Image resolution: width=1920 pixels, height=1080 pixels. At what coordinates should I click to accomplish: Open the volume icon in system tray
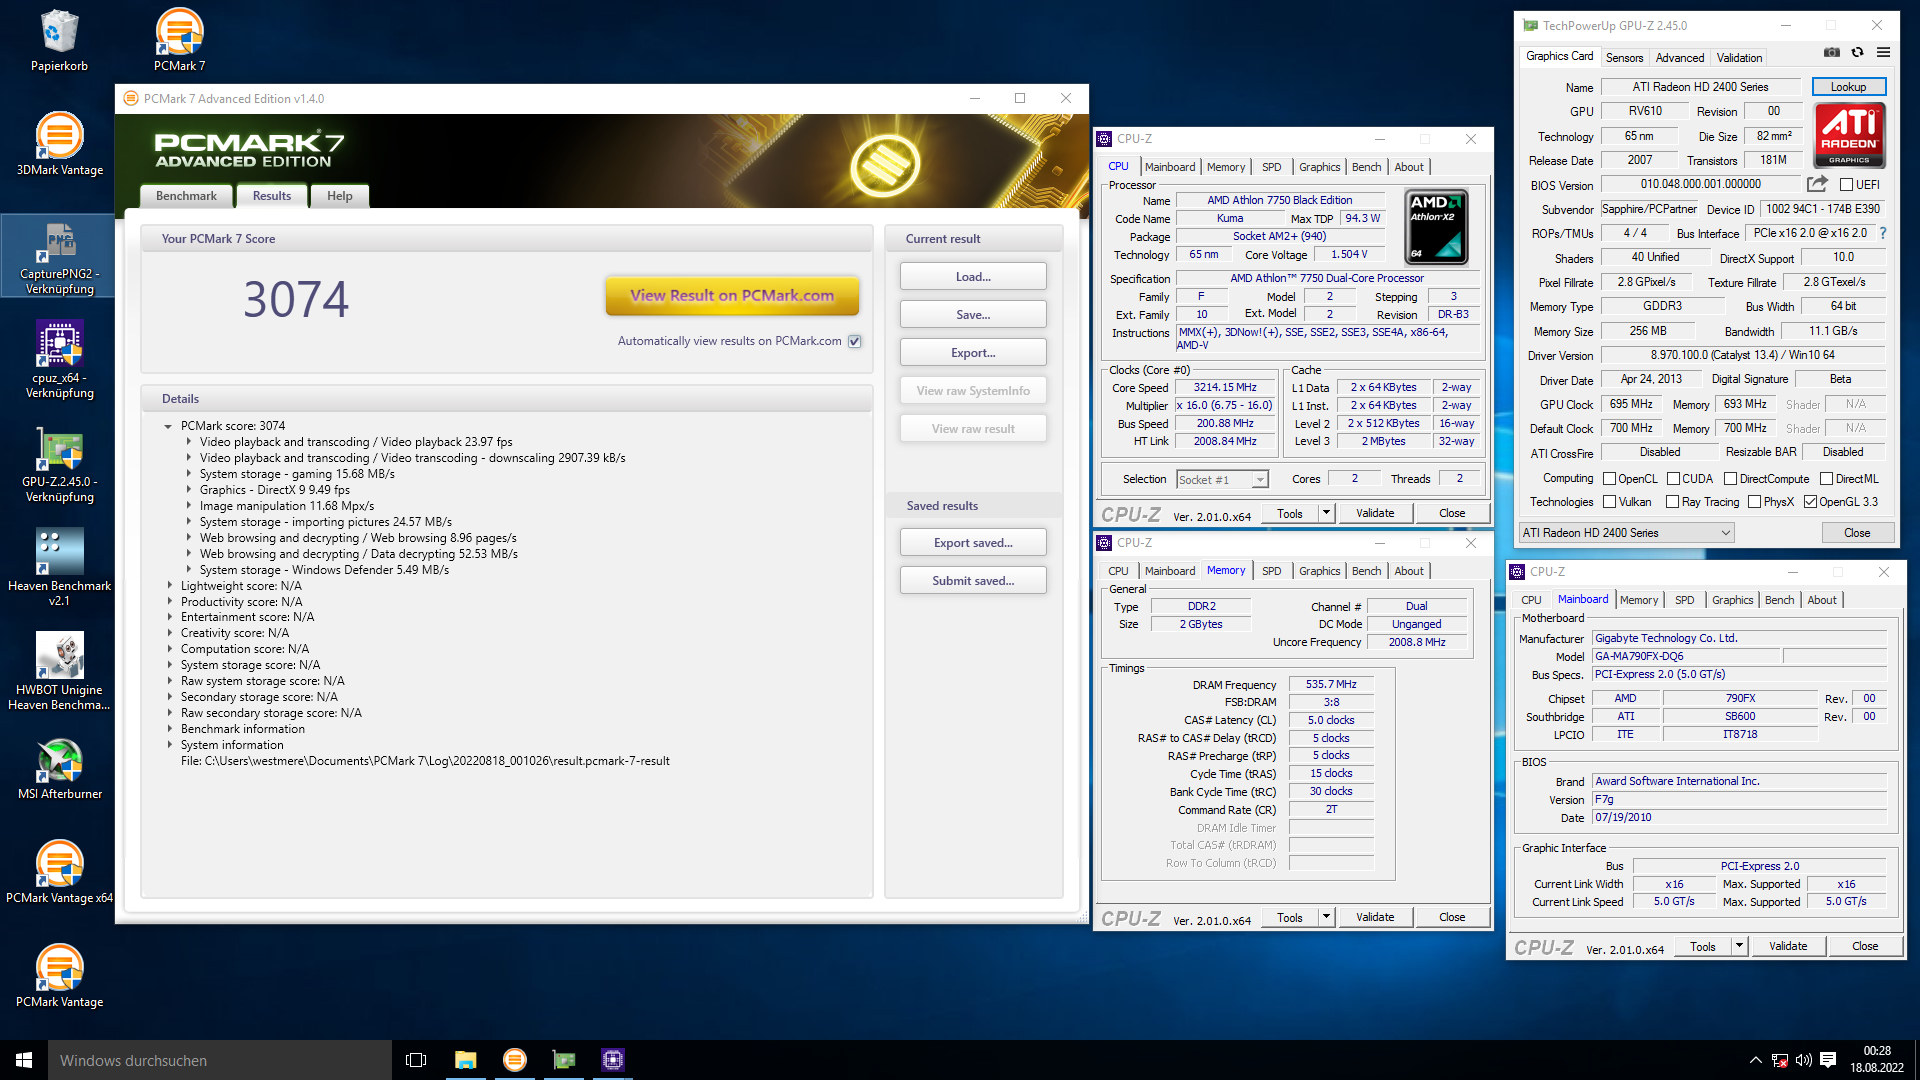click(1803, 1060)
